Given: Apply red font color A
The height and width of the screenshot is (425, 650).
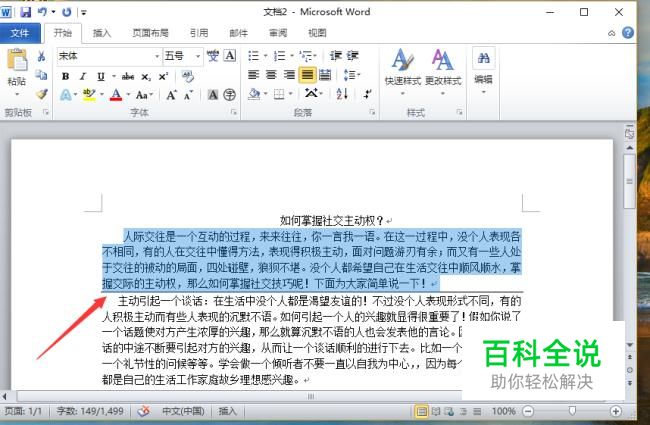Looking at the screenshot, I should coord(116,95).
